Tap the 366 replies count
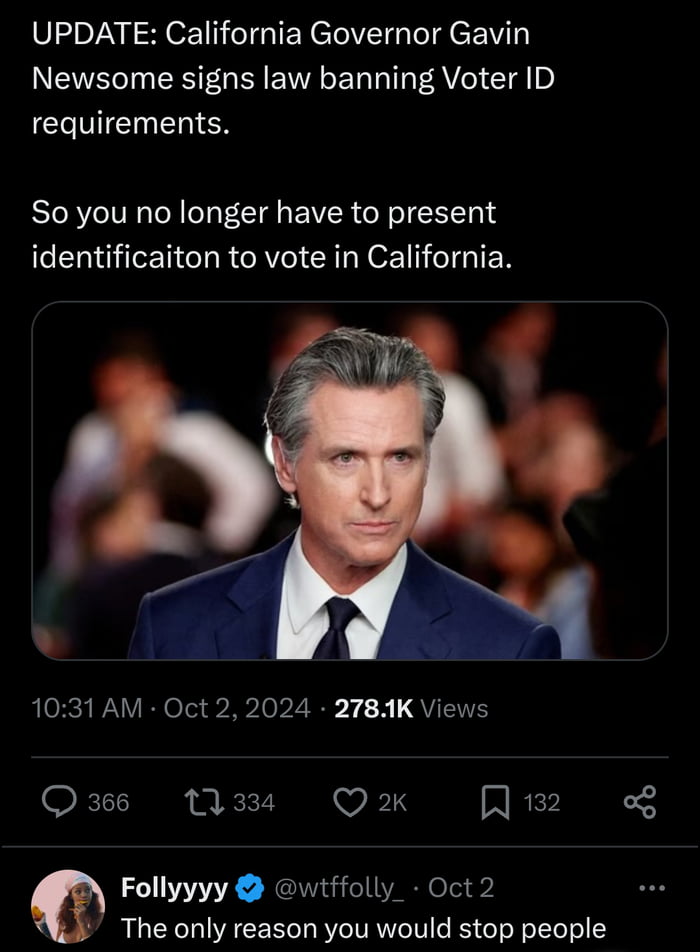 [108, 802]
